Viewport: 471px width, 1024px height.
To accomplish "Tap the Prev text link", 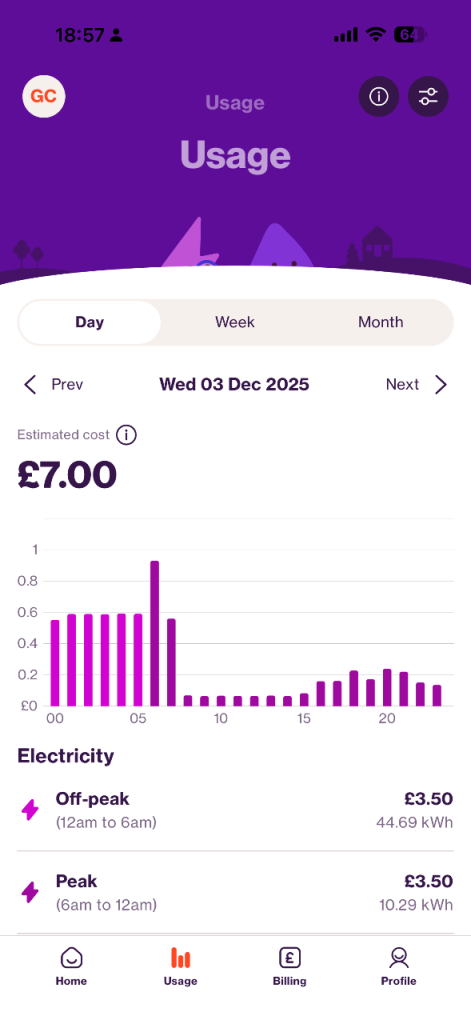I will click(x=67, y=385).
